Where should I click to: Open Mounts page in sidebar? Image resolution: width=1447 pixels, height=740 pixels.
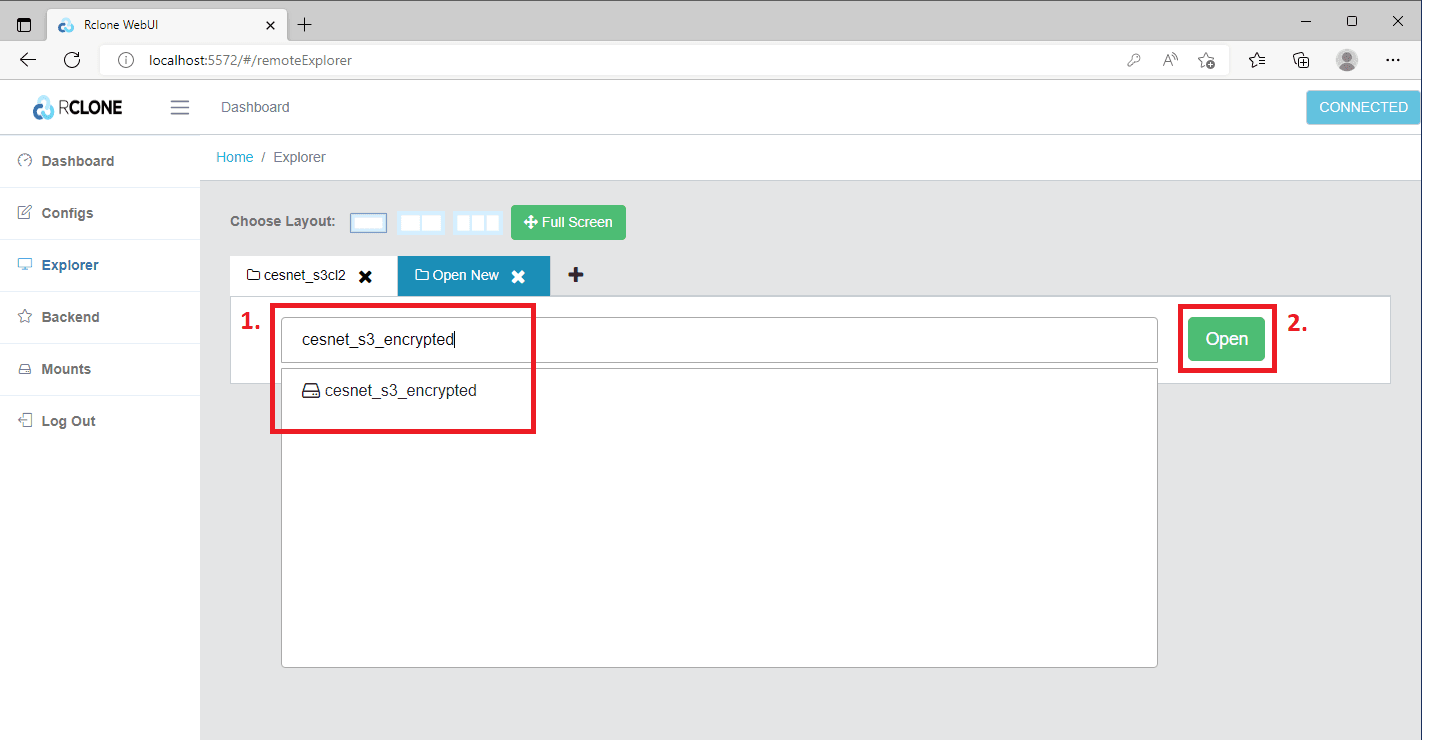click(x=66, y=369)
